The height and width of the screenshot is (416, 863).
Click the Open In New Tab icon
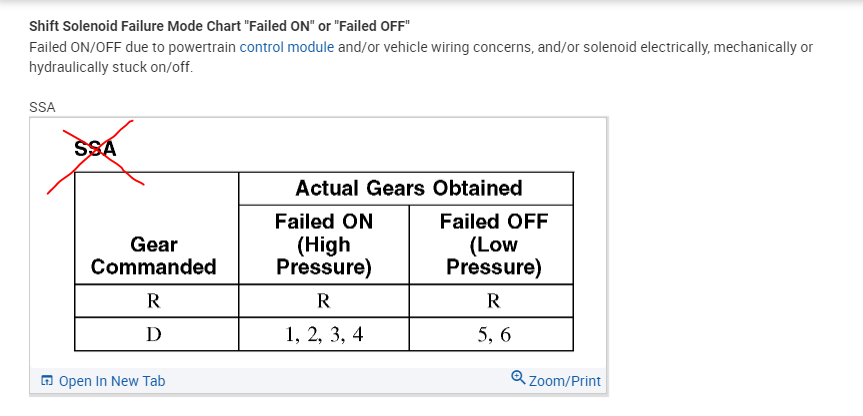[x=46, y=381]
